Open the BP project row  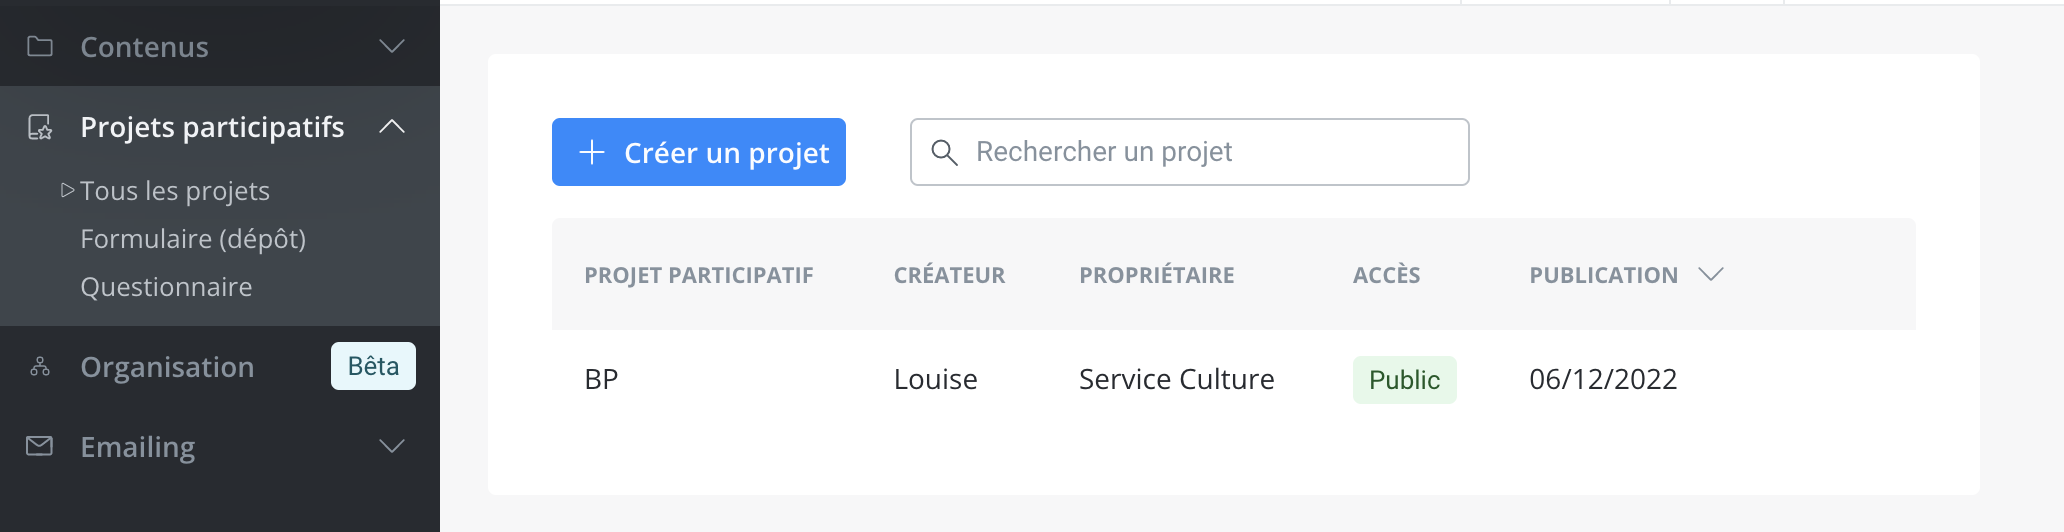(1234, 380)
